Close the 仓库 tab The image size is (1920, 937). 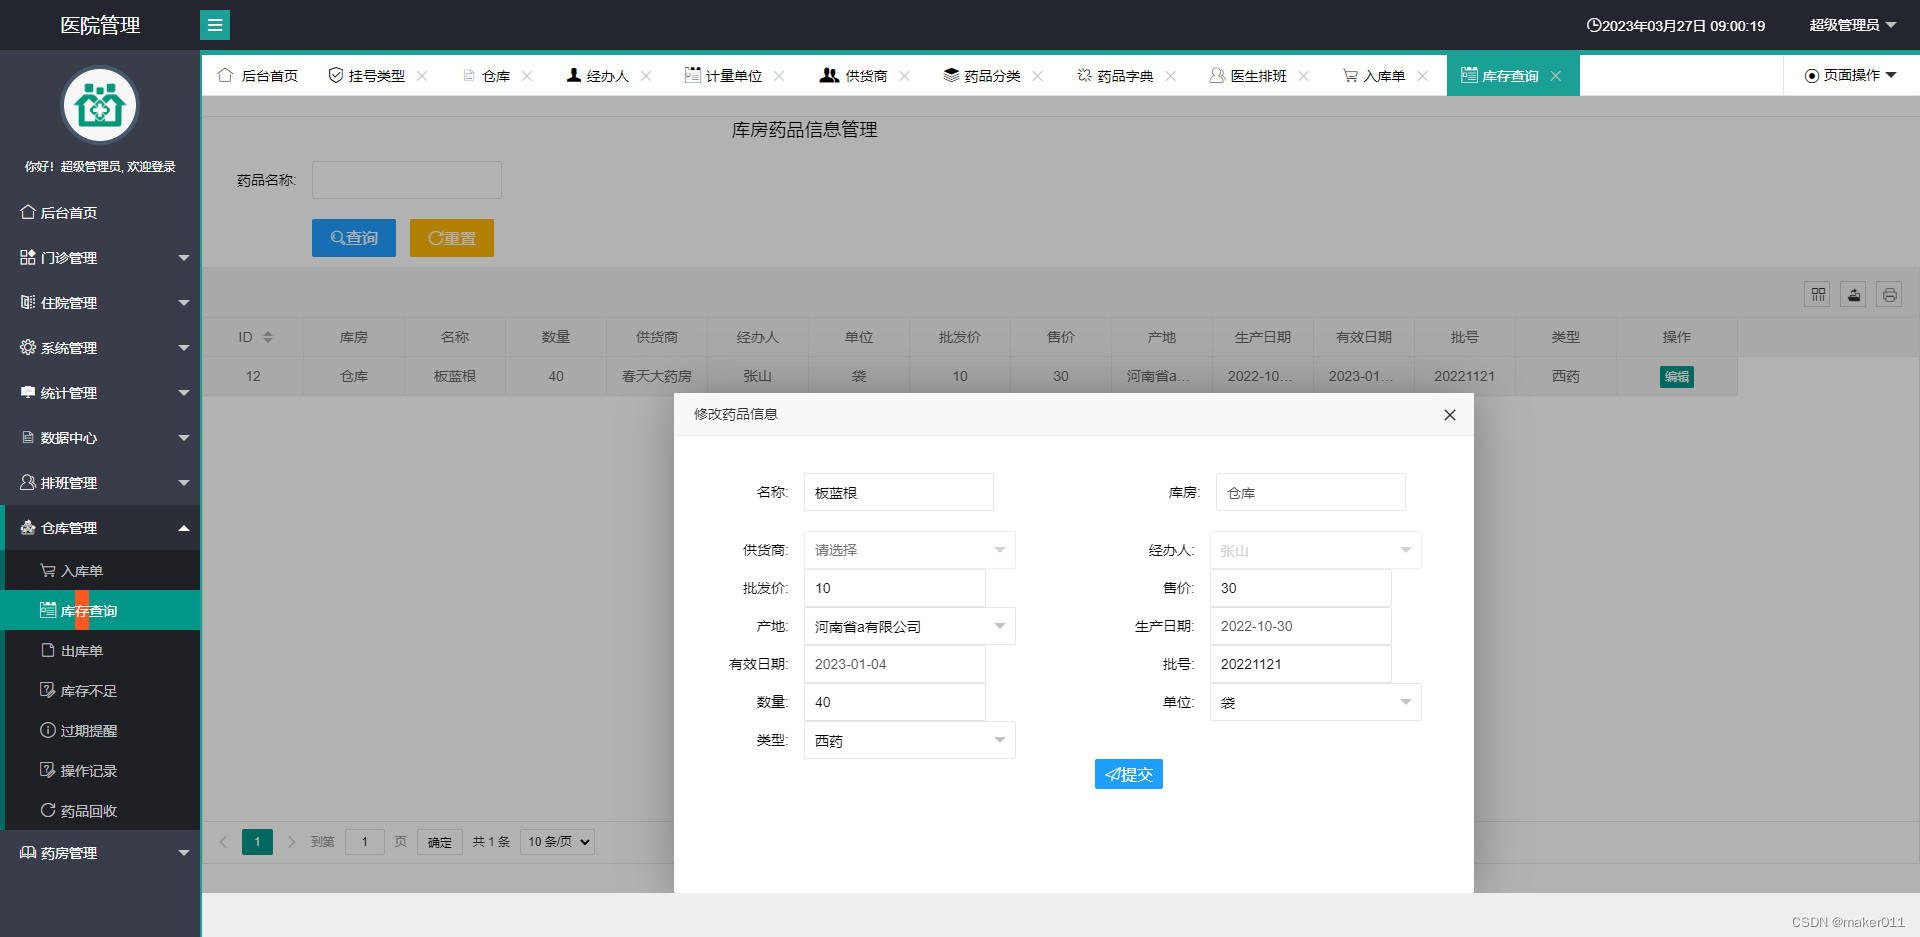click(x=527, y=76)
